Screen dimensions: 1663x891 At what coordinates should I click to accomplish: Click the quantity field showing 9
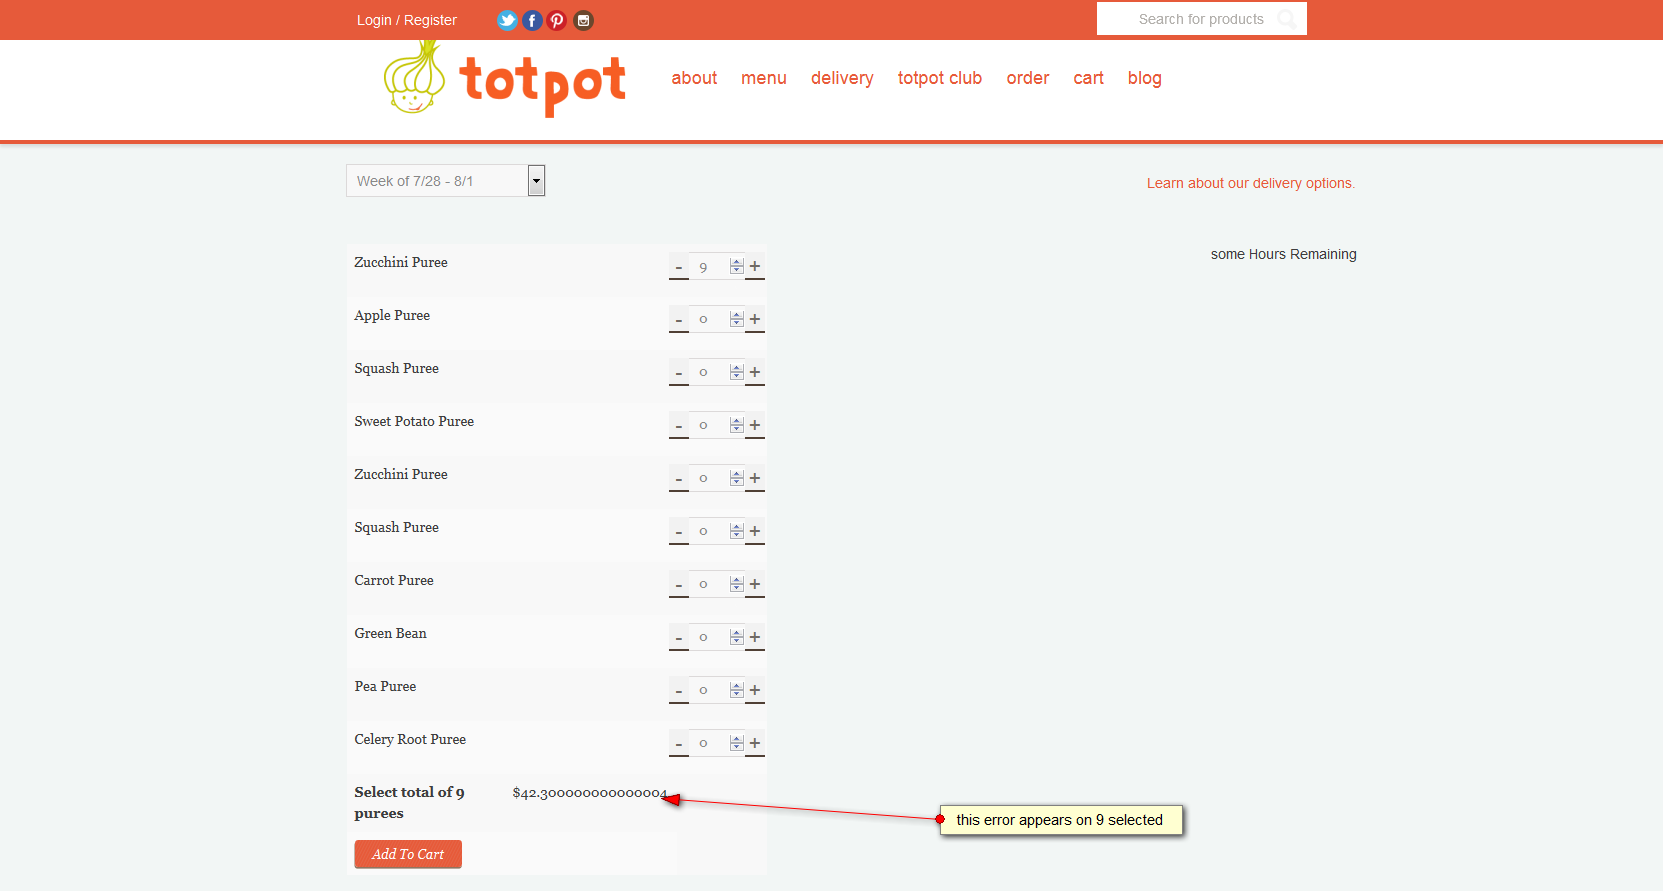[x=716, y=267]
